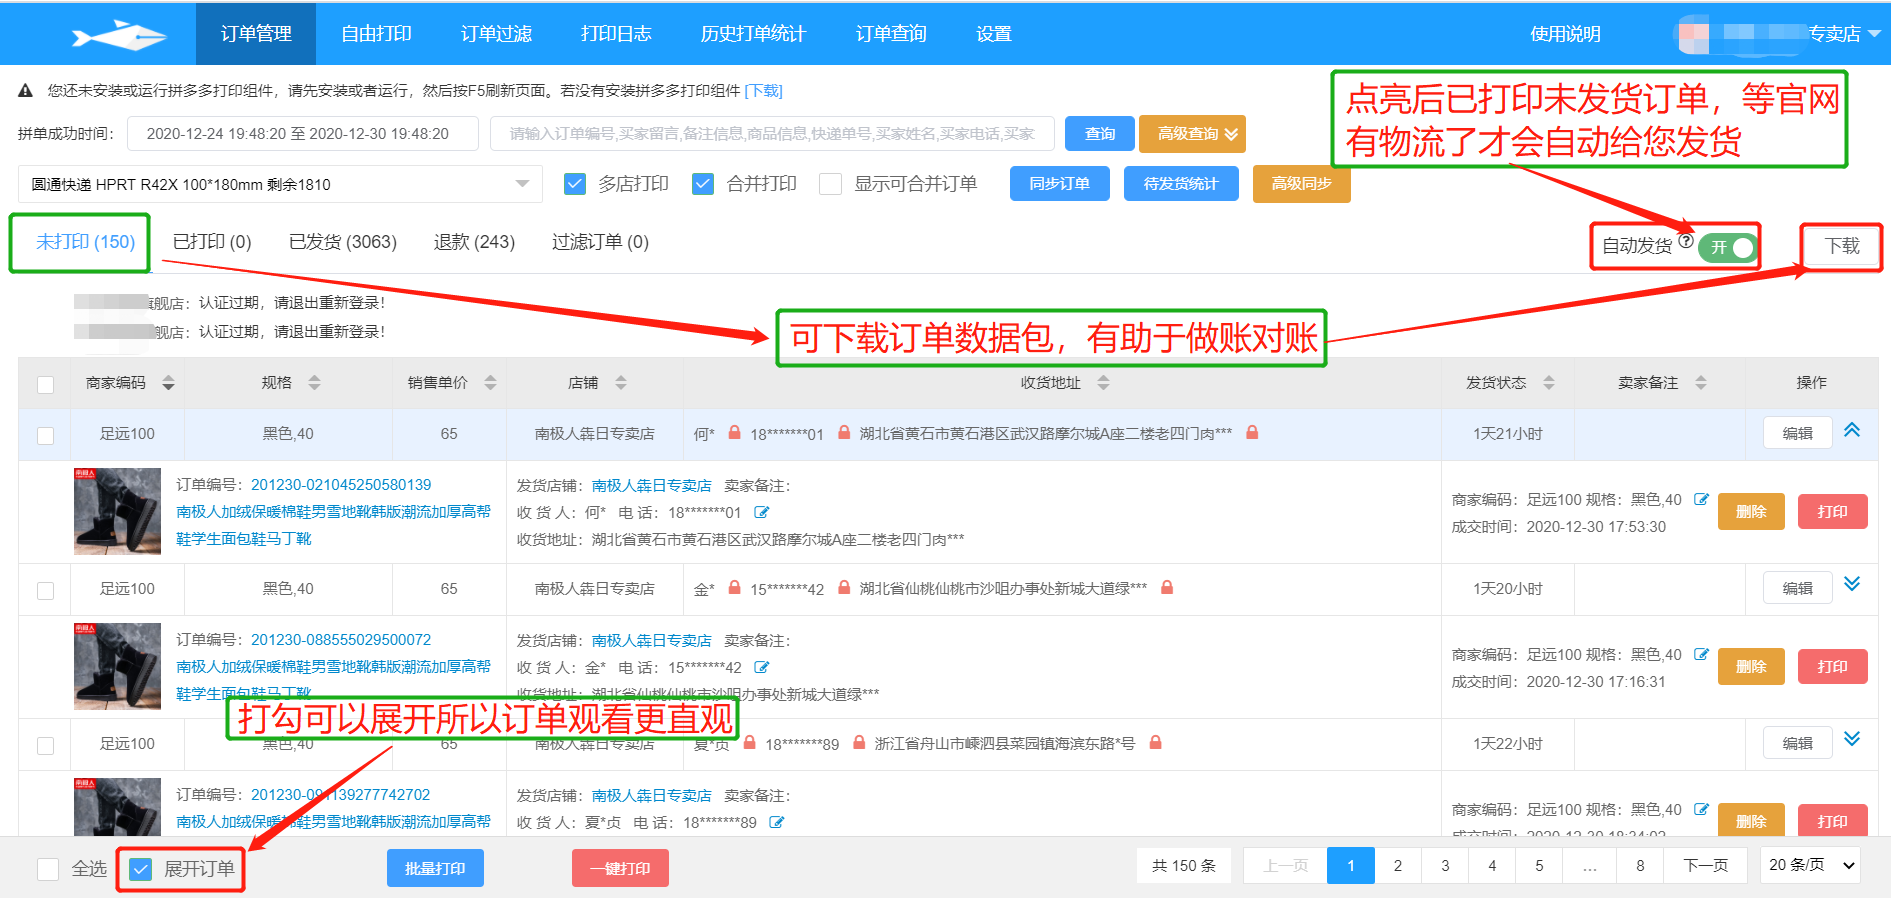Switch to the 已发货 (3063) tab

point(342,242)
